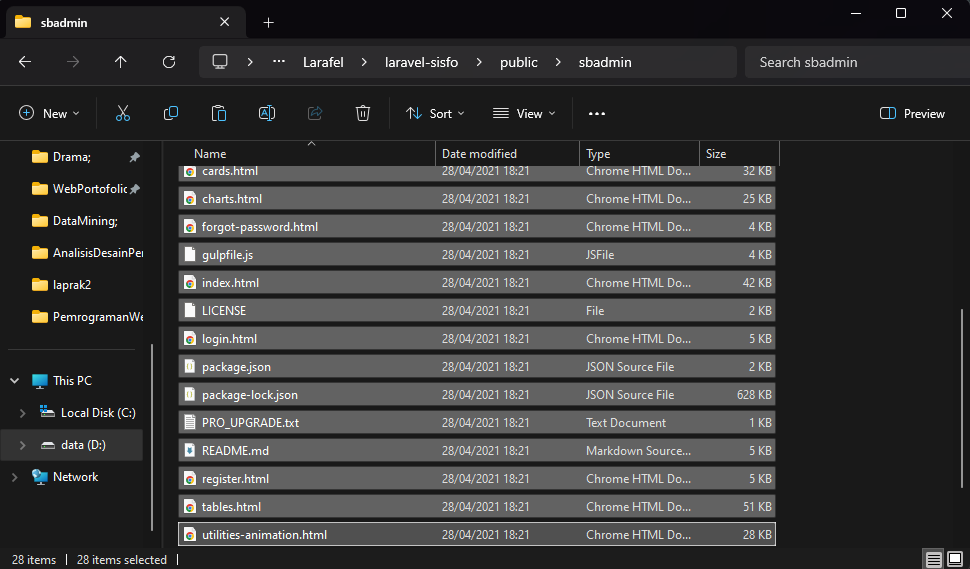970x569 pixels.
Task: Open the Sort dropdown menu
Action: 435,114
